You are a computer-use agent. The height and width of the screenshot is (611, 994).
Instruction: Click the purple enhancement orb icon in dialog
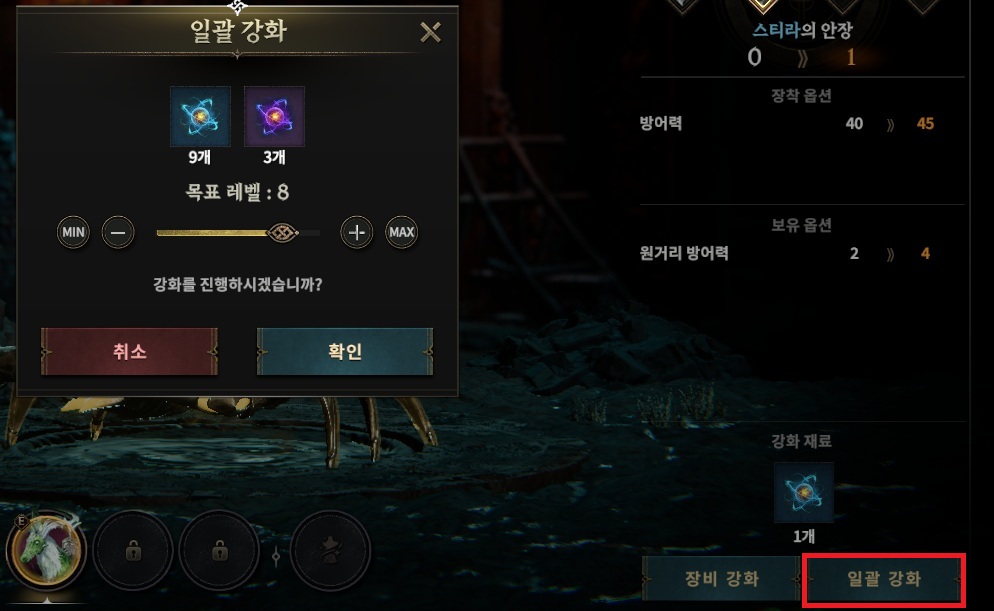(x=274, y=117)
